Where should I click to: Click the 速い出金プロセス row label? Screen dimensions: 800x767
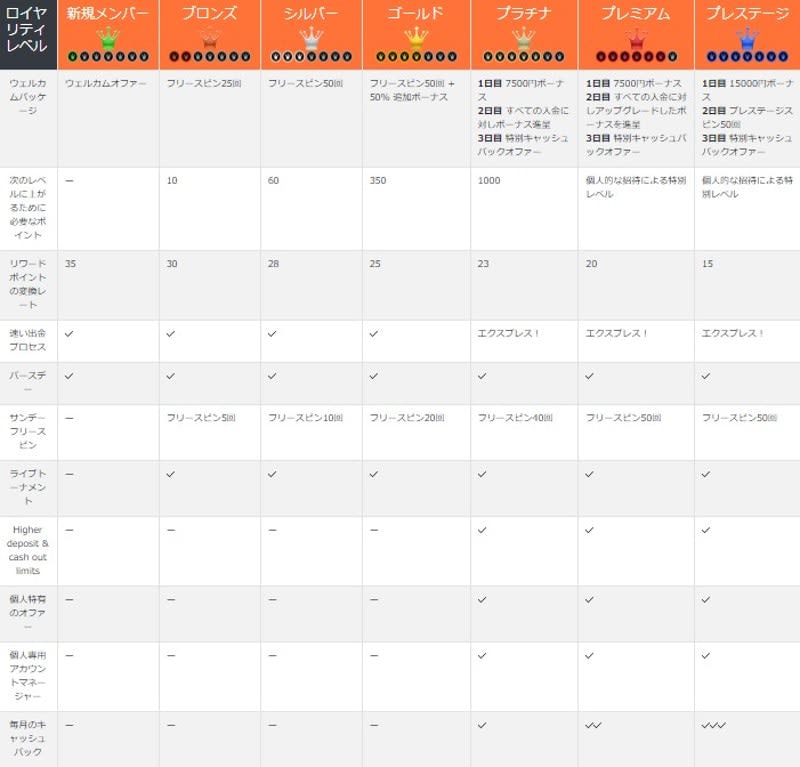pyautogui.click(x=28, y=340)
